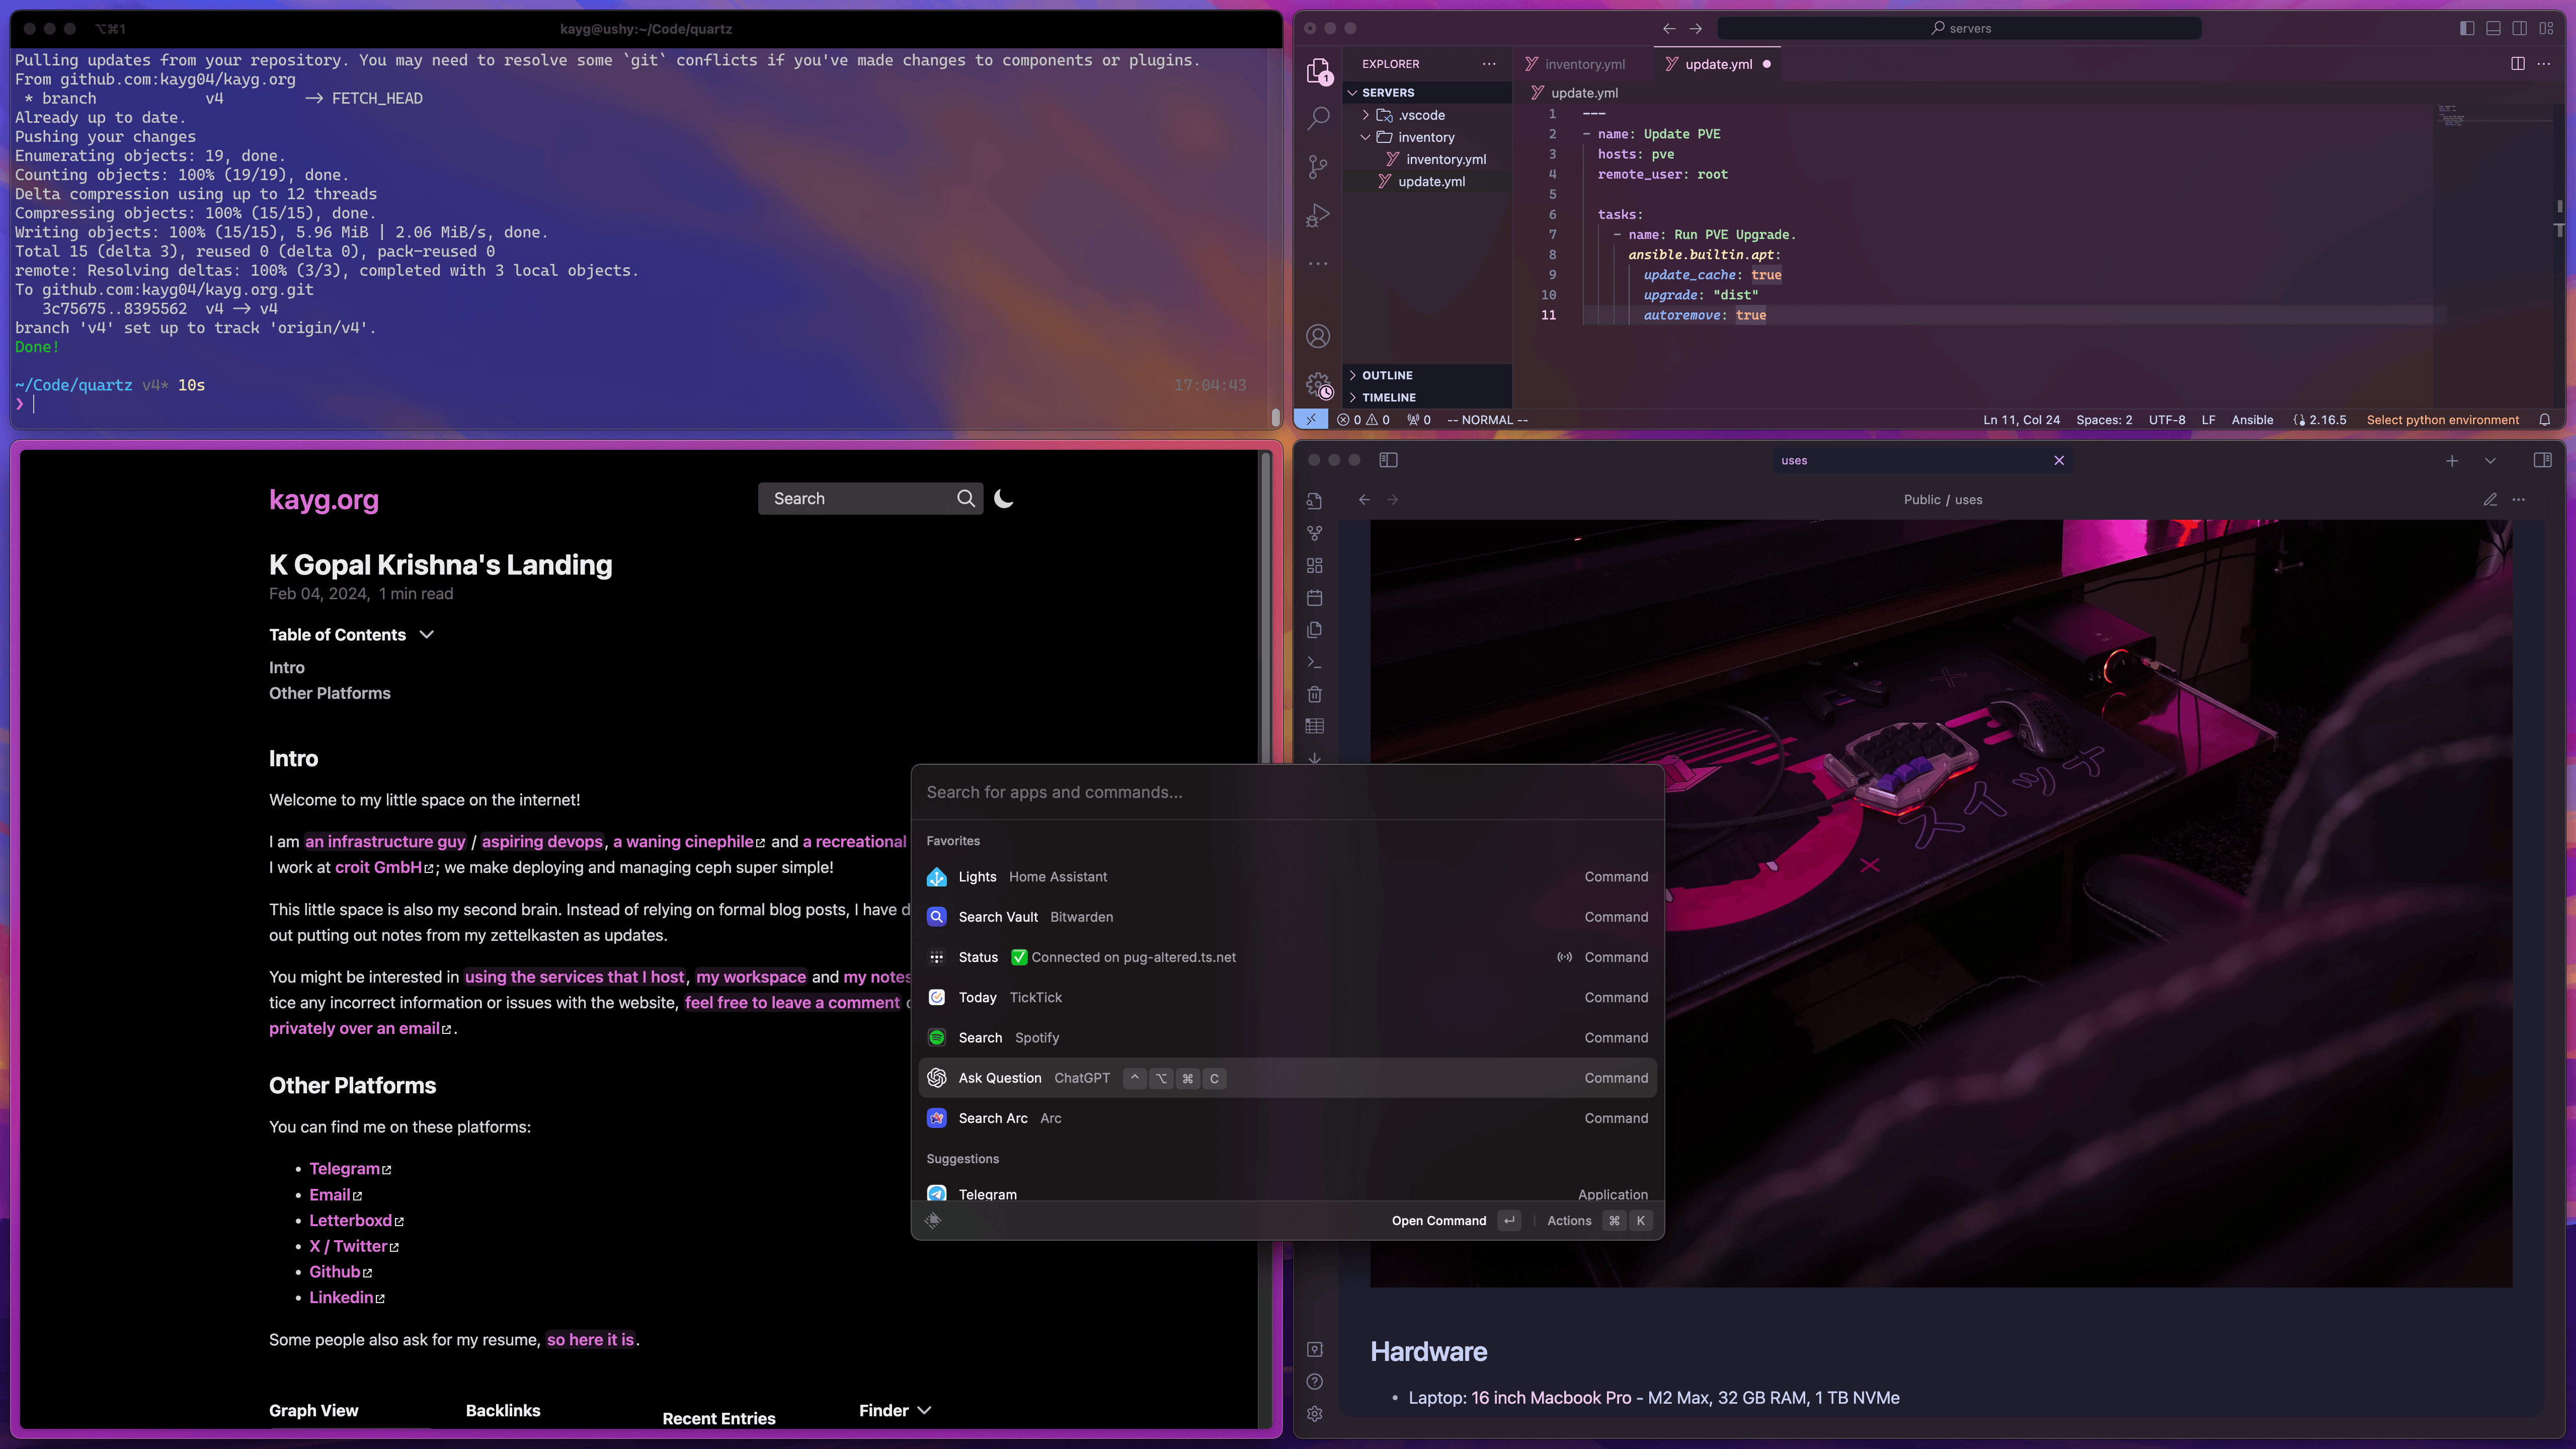Image resolution: width=2576 pixels, height=1449 pixels.
Task: Open the Manage gear with pending update badge
Action: (x=1318, y=383)
